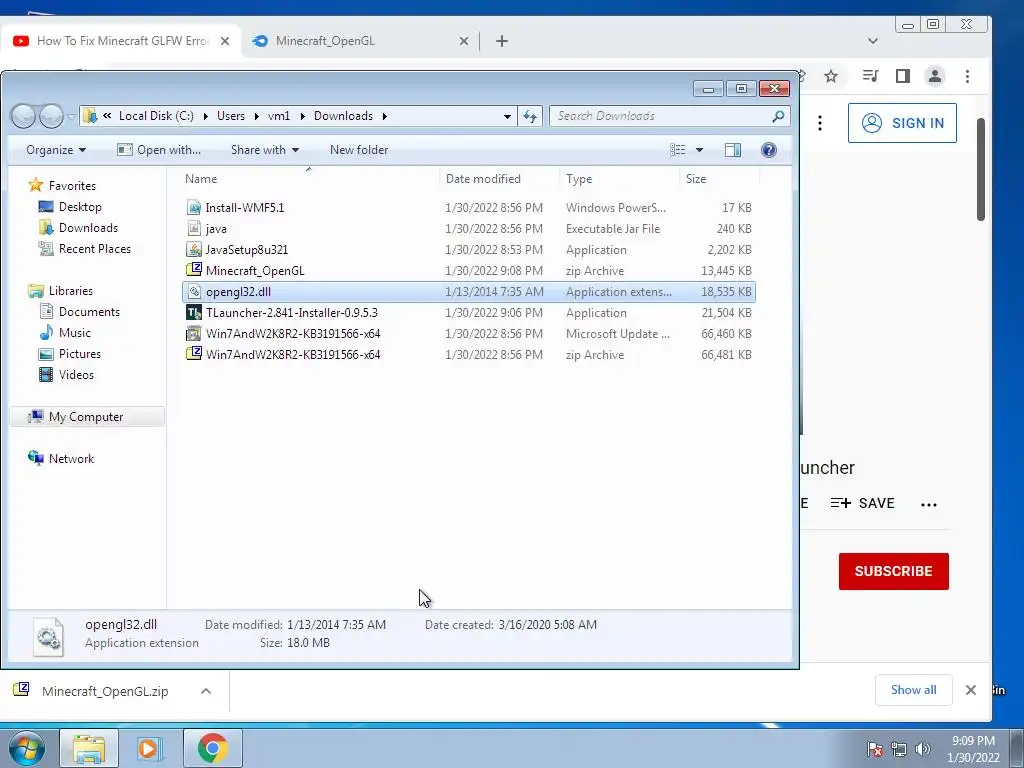Close the Chrome downloads bar

point(970,690)
